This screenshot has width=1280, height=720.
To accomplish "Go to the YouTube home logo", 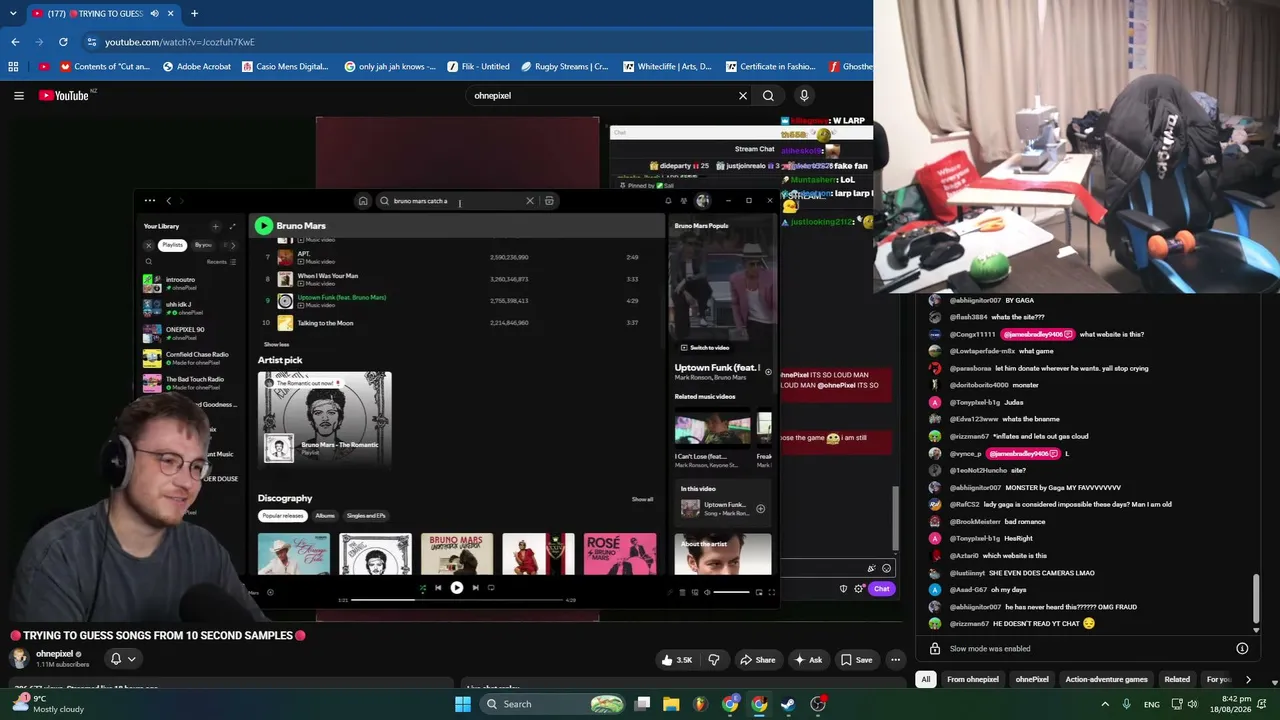I will [64, 96].
